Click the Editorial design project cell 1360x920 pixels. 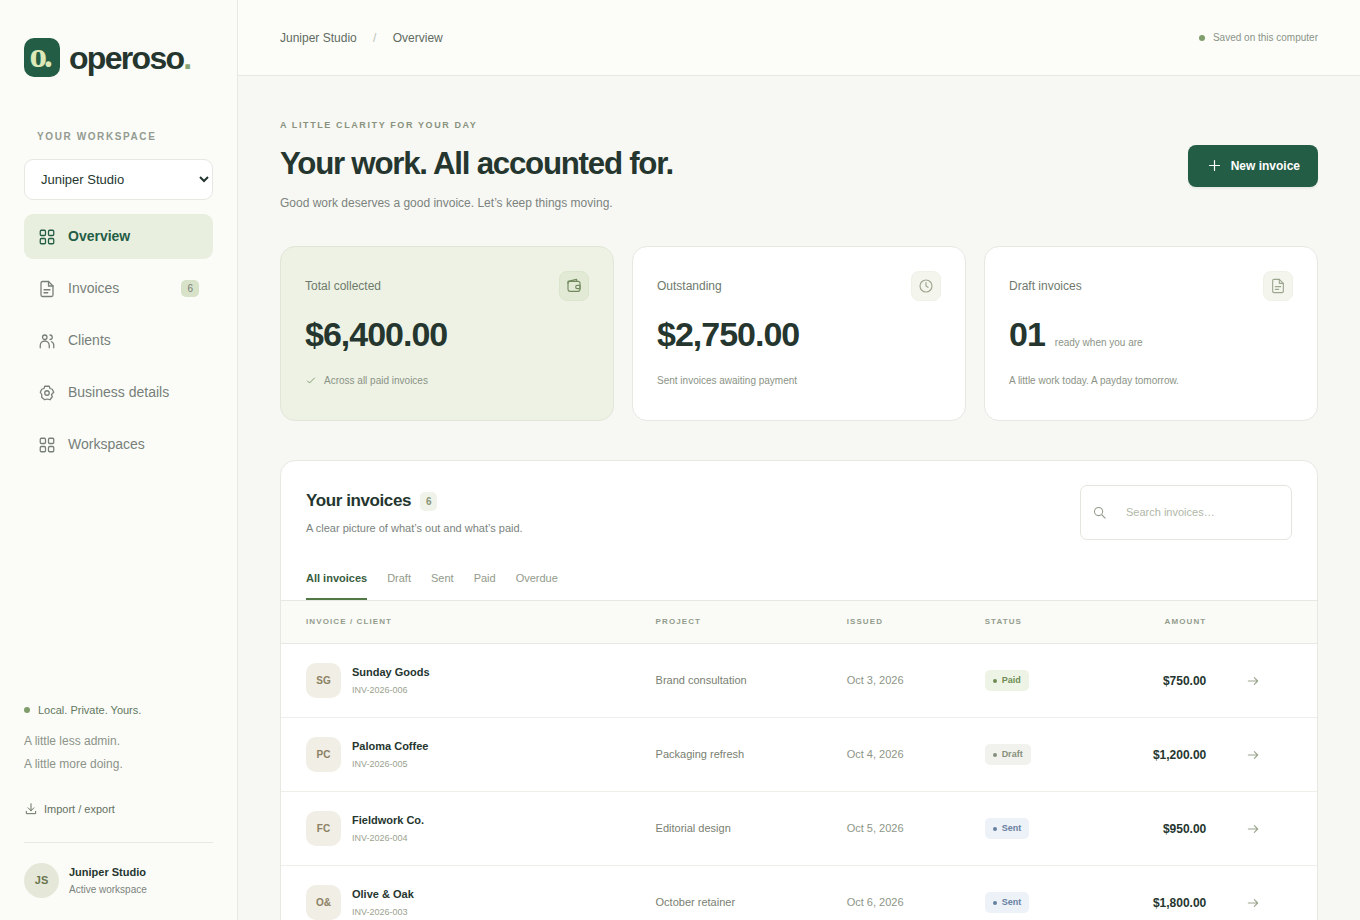coord(693,828)
